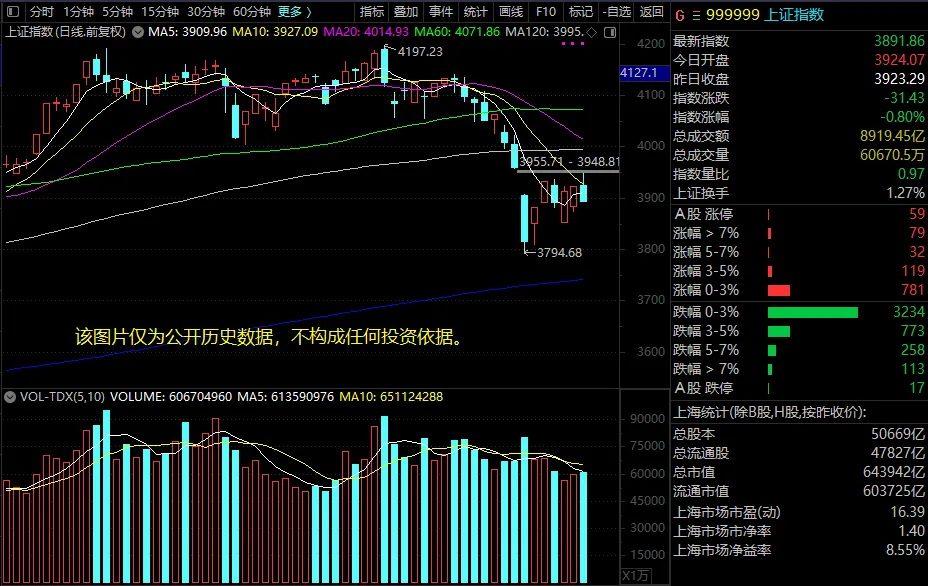Click the diamond icon after MA120
Screen dimensions: 928x586
[591, 32]
